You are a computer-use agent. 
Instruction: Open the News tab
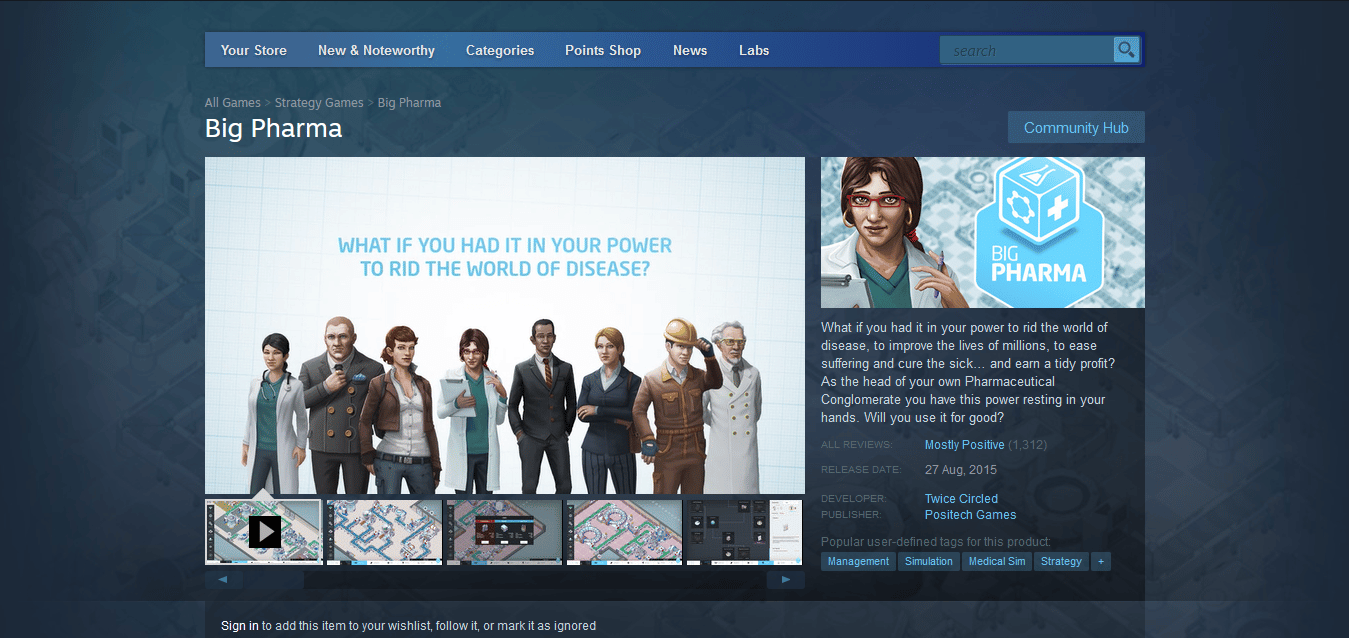690,50
